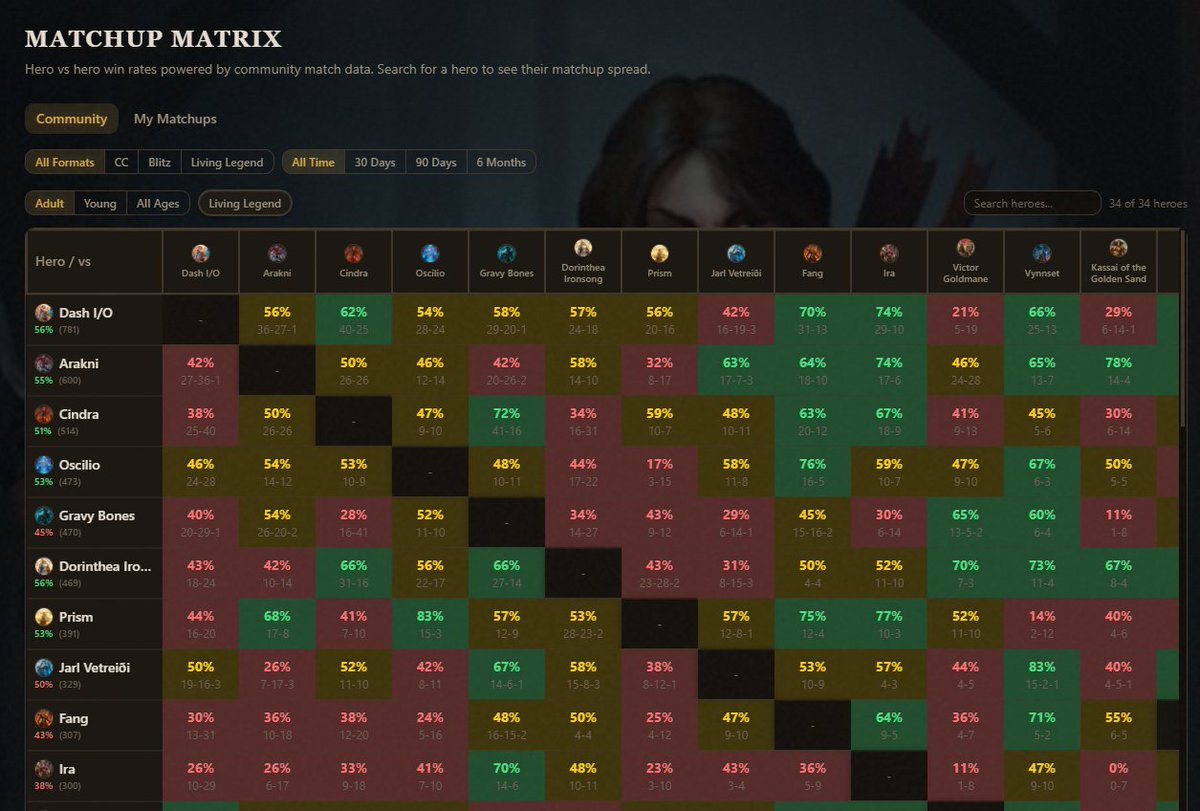Switch to the Community tab
Image resolution: width=1200 pixels, height=811 pixels.
pos(72,119)
